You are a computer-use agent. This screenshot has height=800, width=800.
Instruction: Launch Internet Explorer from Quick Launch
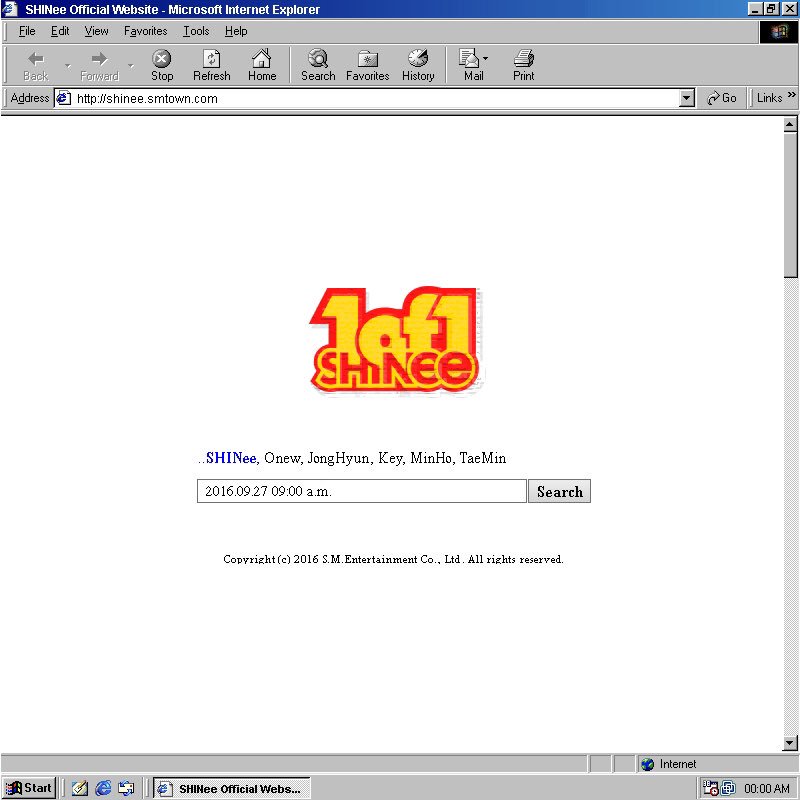(103, 788)
